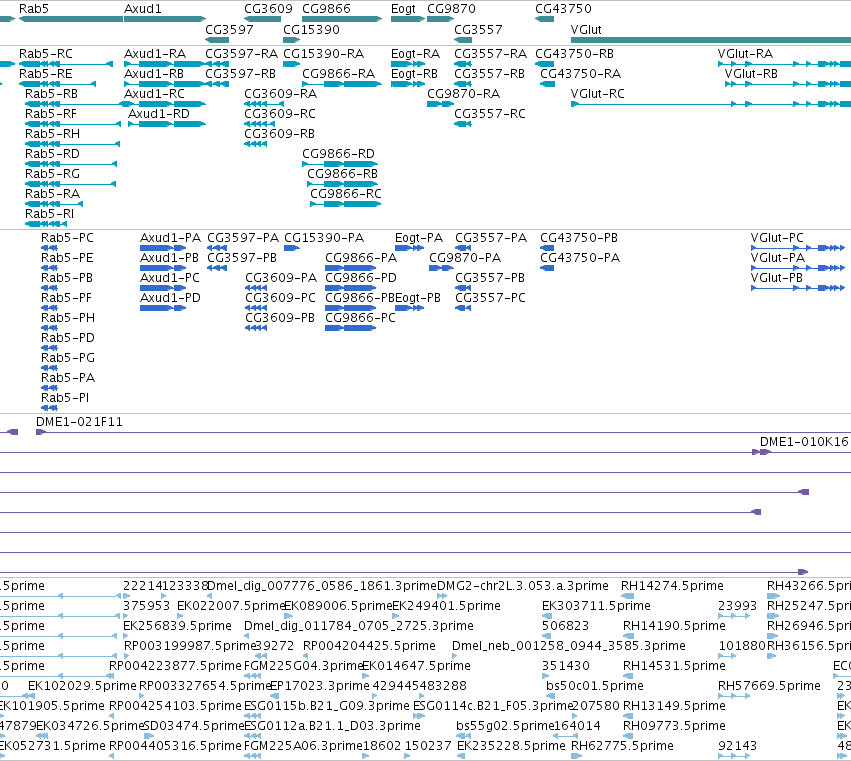Select the CG9866 gene feature
851x761 pixels.
(342, 19)
